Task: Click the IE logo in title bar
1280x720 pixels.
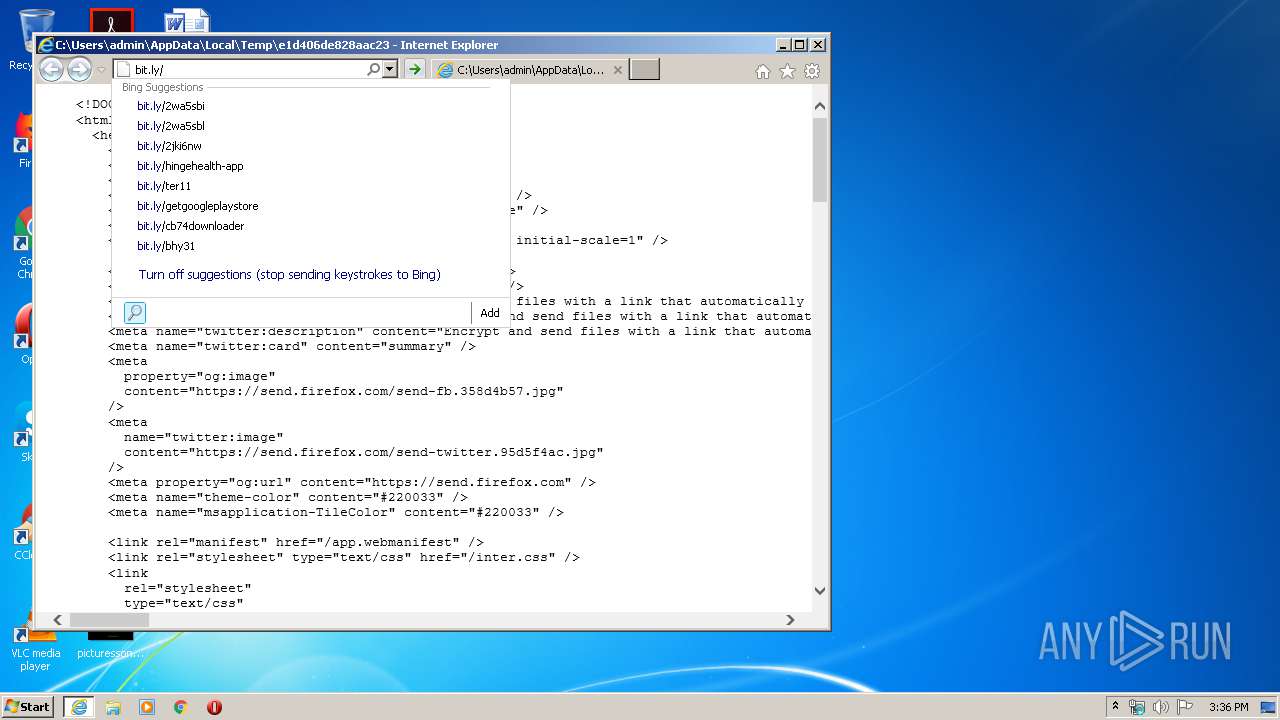Action: (x=46, y=45)
